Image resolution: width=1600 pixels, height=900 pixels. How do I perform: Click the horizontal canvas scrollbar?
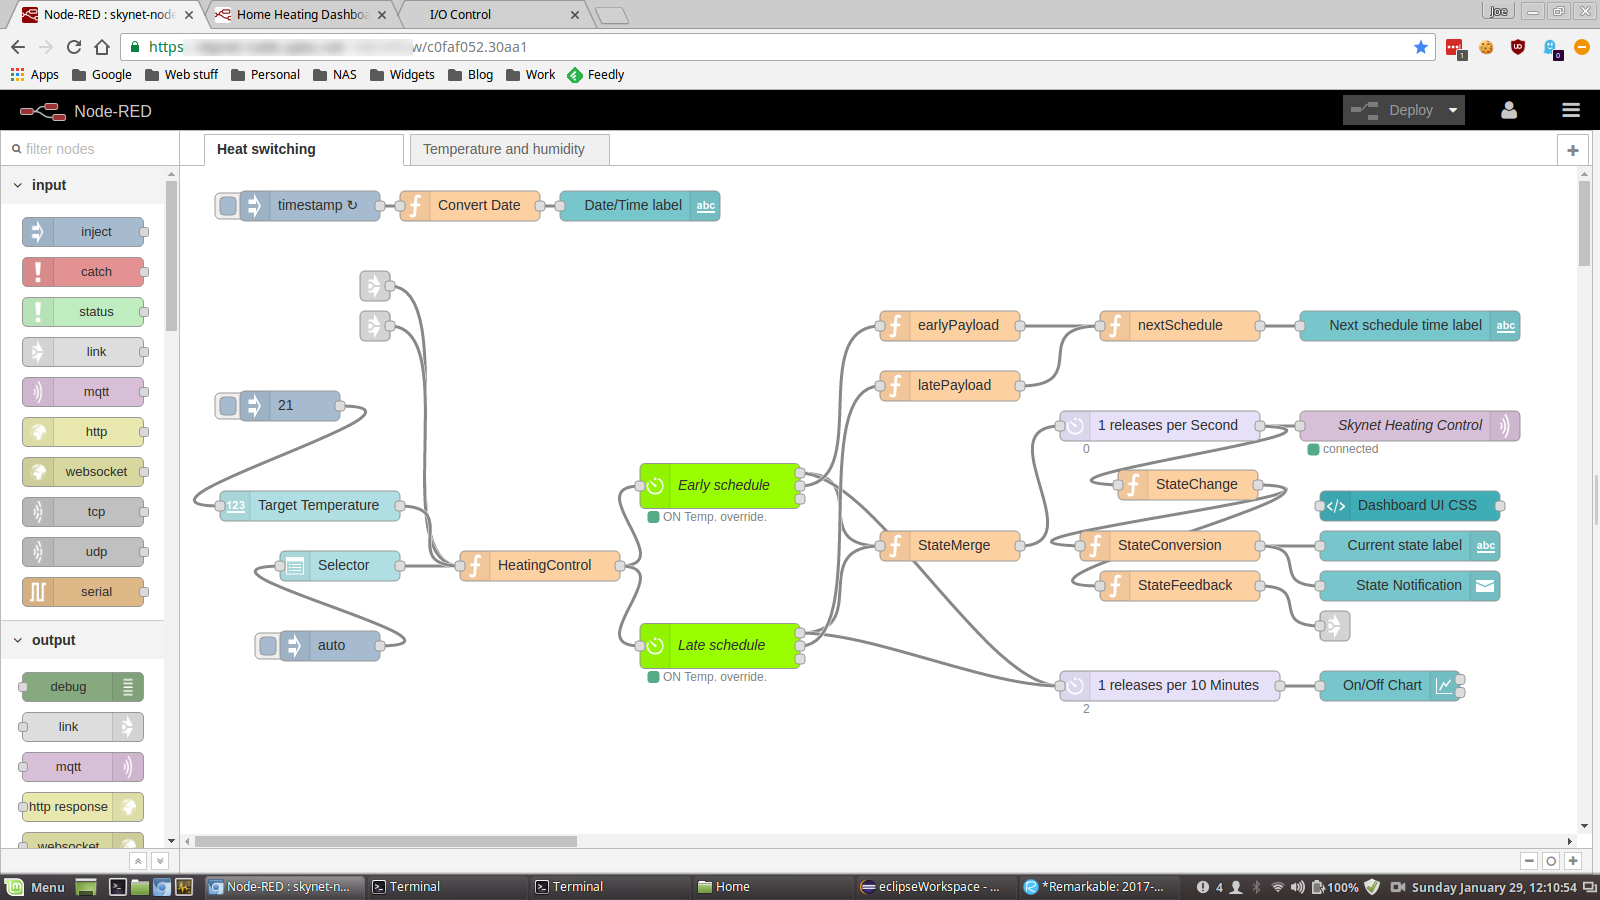(x=386, y=841)
